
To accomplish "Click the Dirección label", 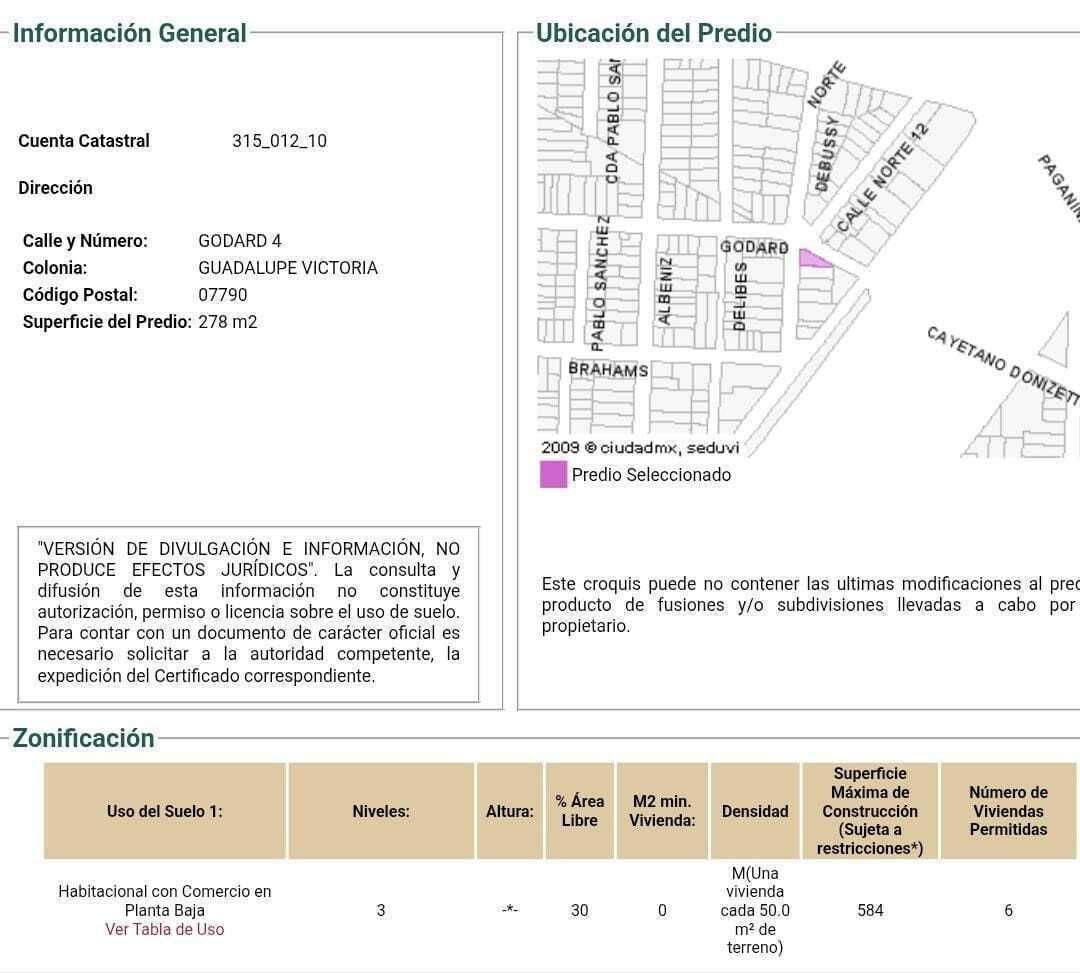I will 55,188.
